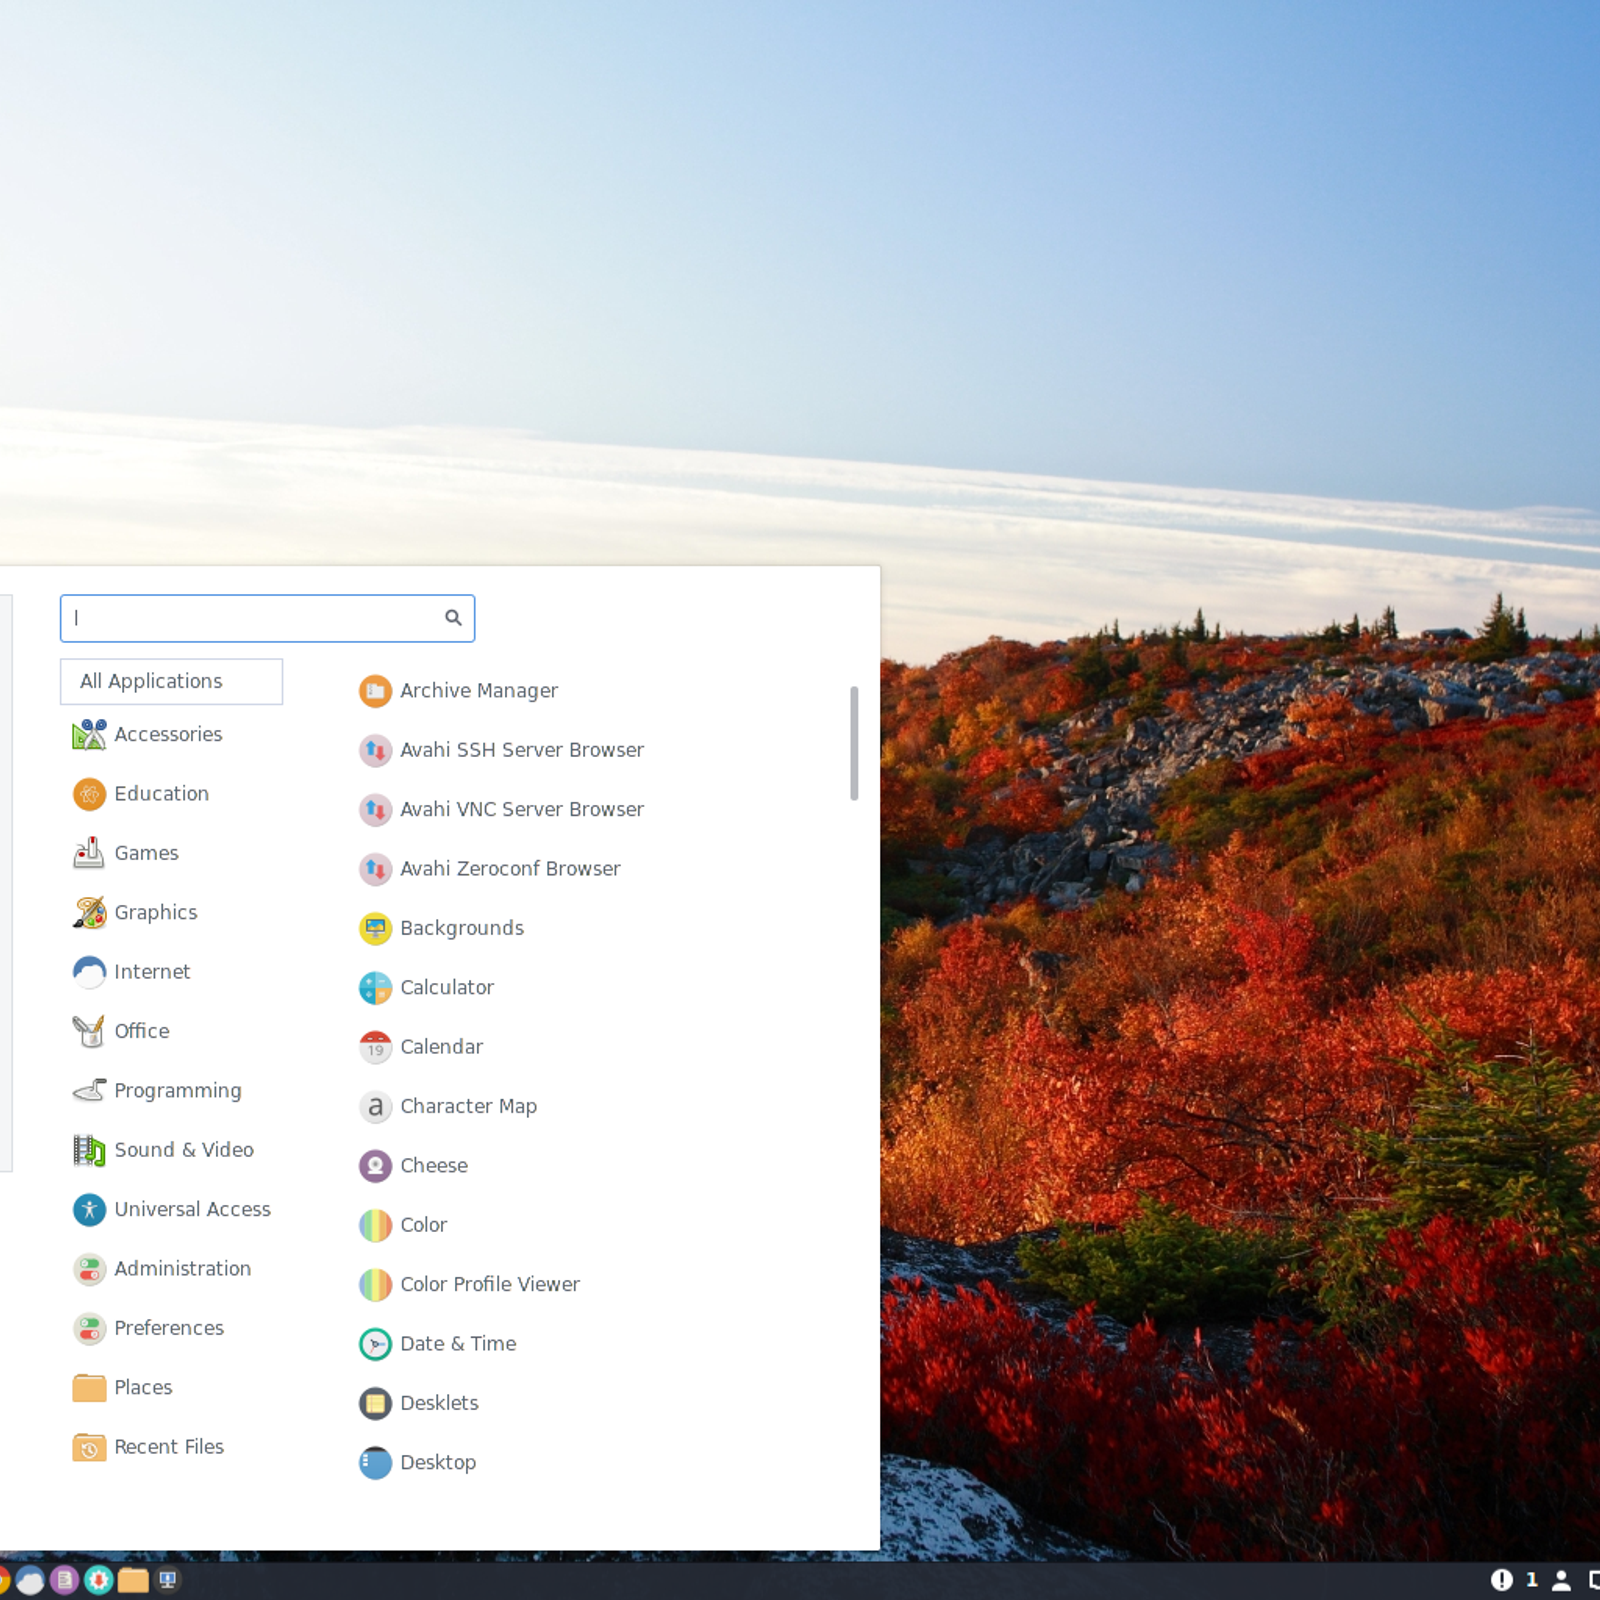This screenshot has width=1600, height=1600.
Task: Select the Preferences category
Action: [168, 1328]
